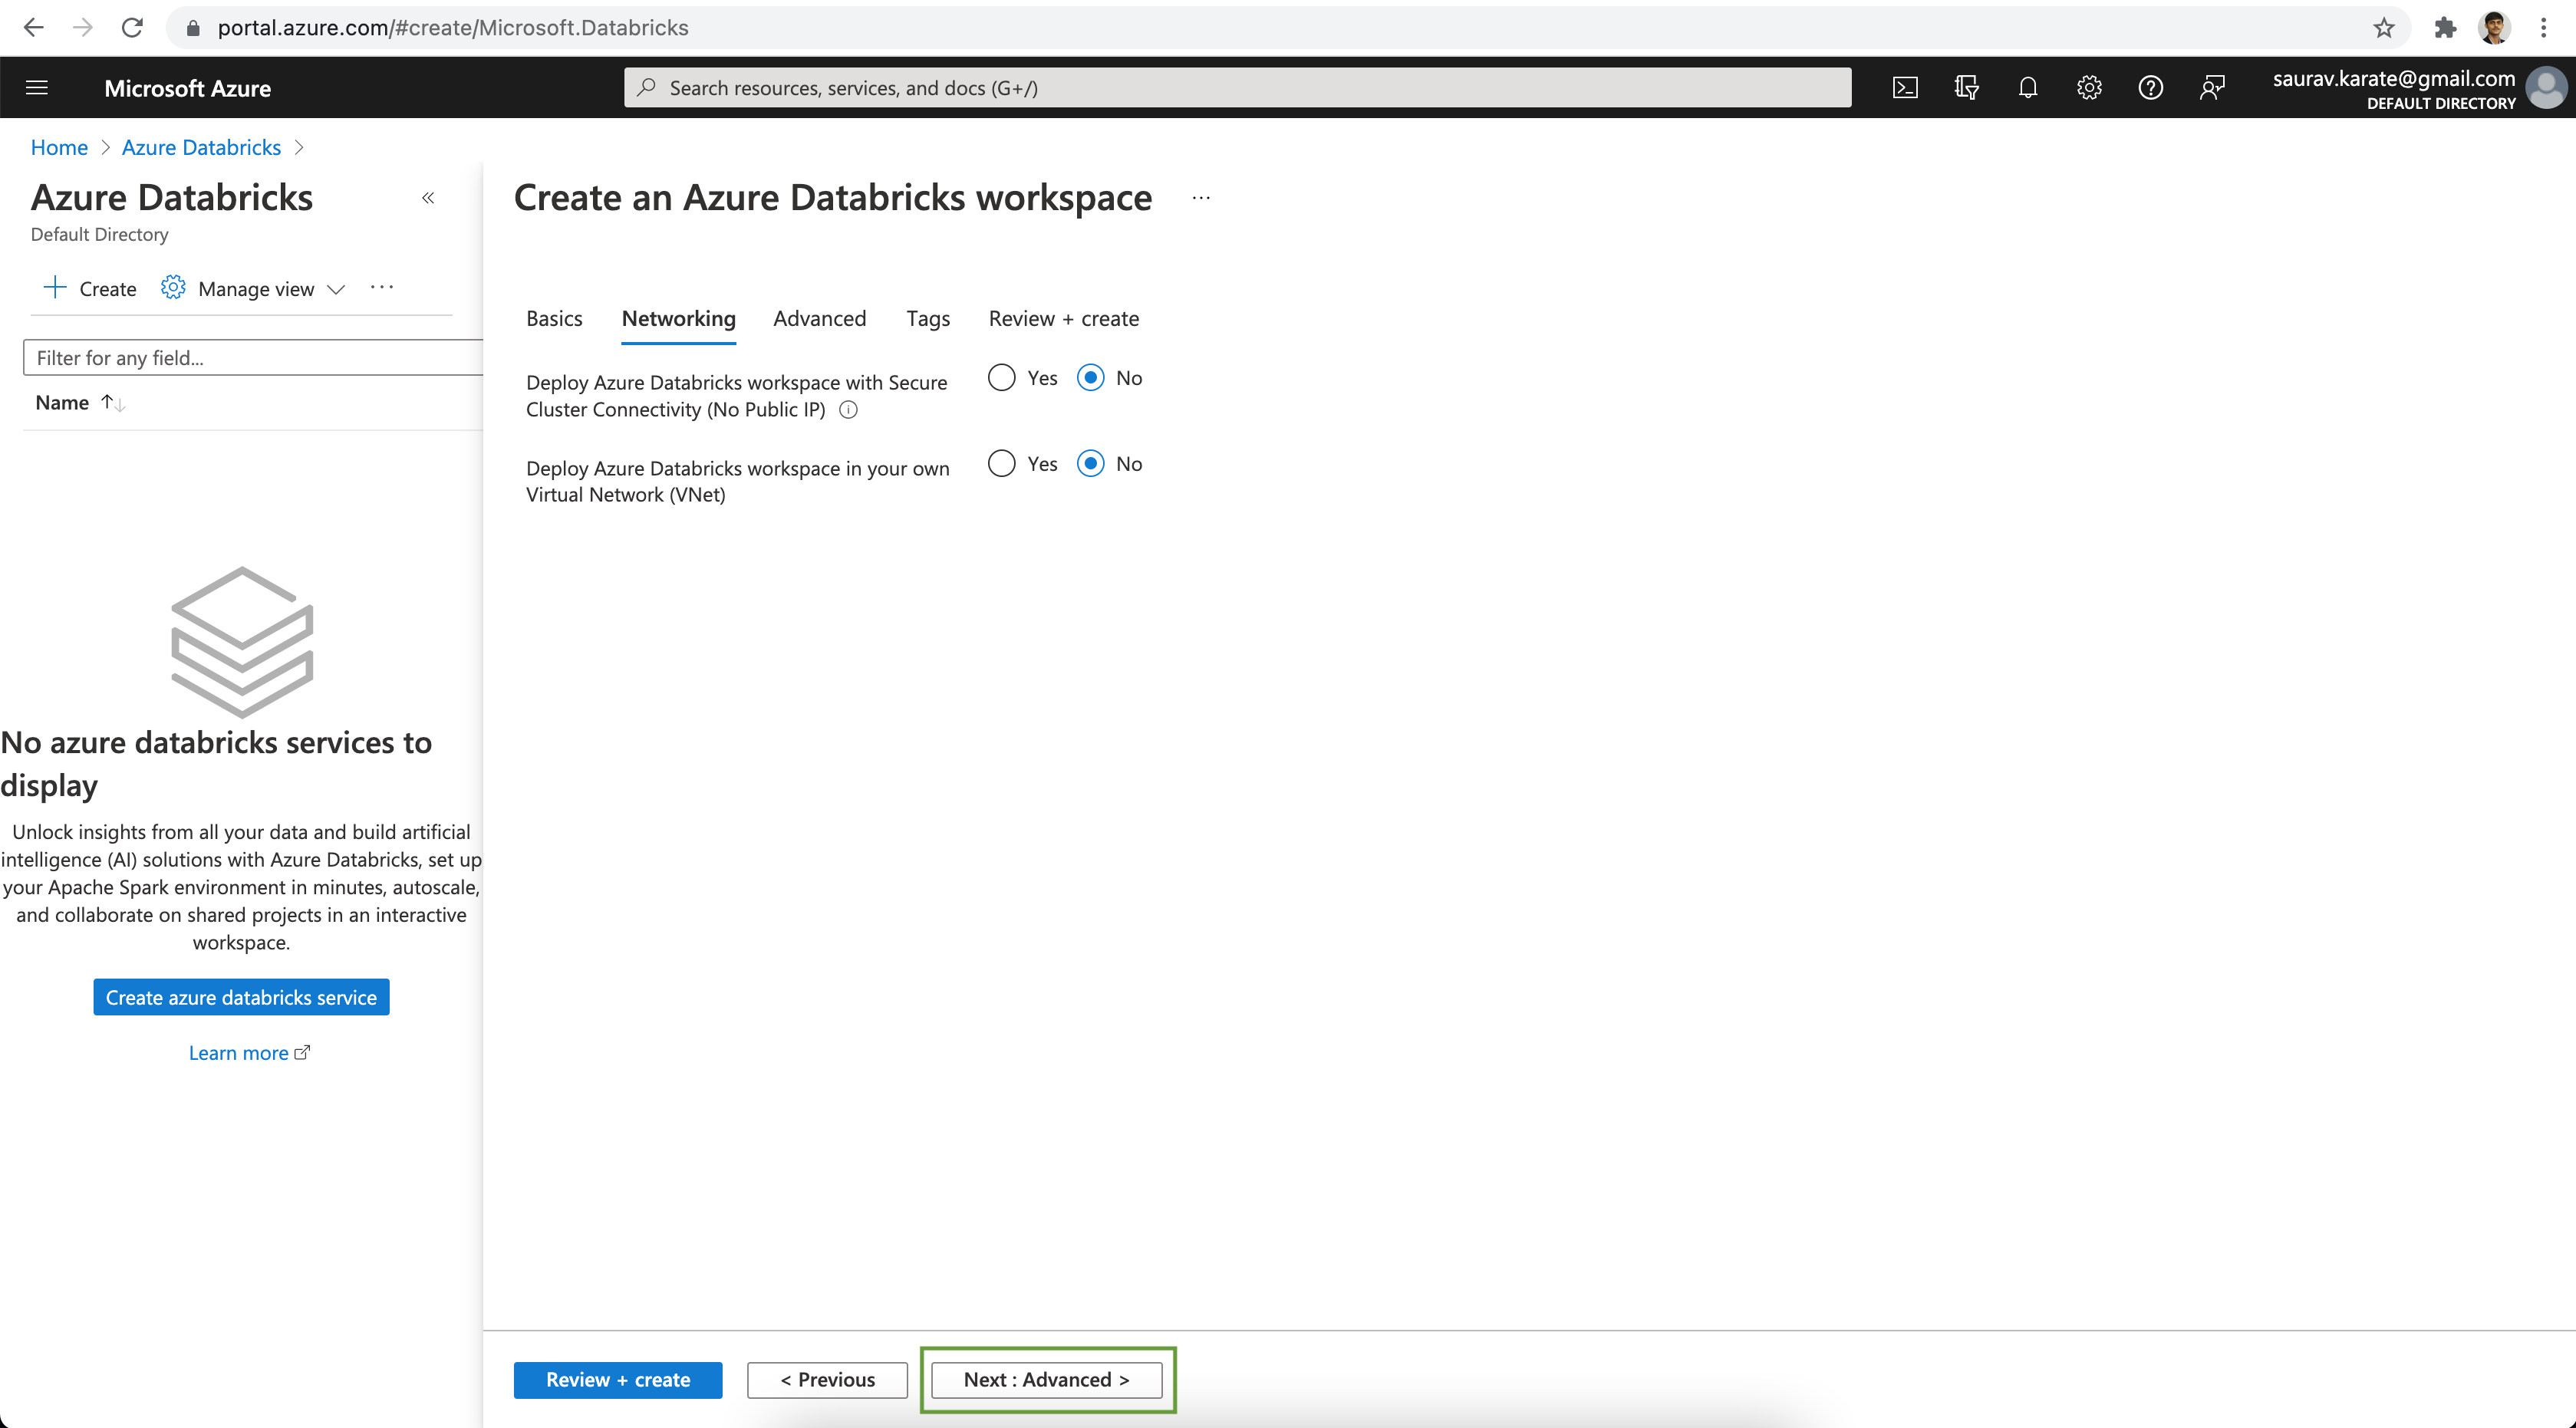Screen dimensions: 2576x1428
Task: Go to Azure Databricks in the breadcrumb
Action: [201, 148]
